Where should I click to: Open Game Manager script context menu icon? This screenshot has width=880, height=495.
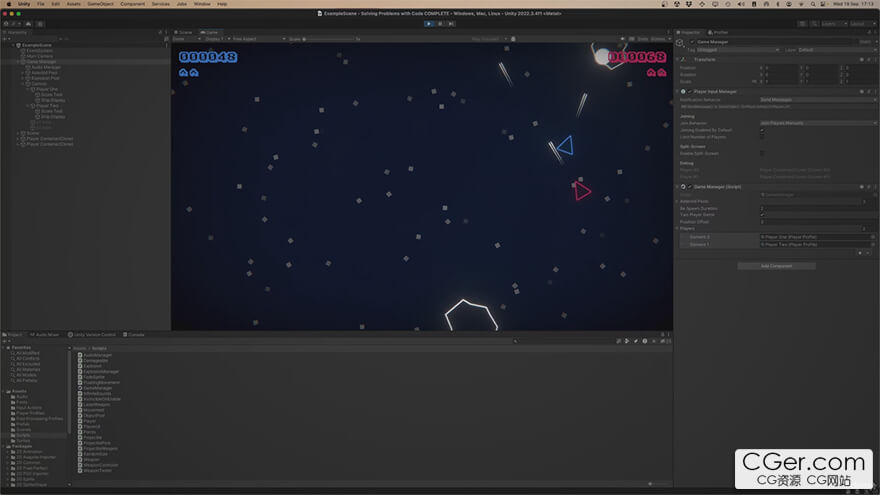[874, 187]
